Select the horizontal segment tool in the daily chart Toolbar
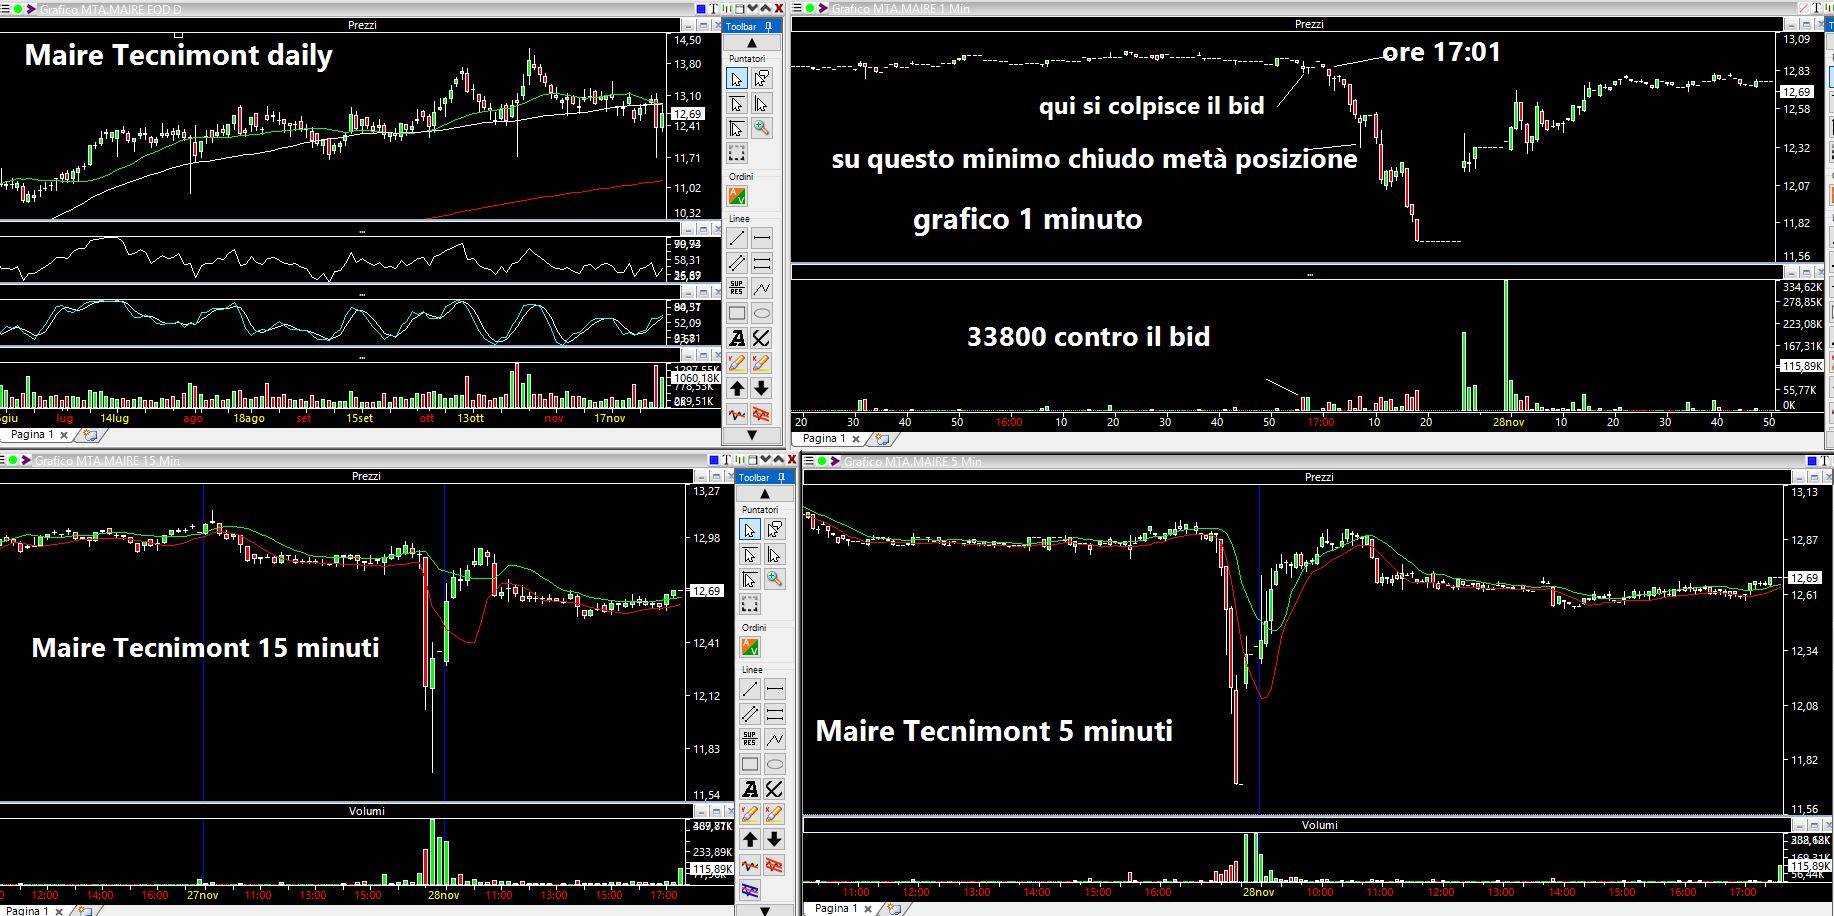 pos(762,238)
